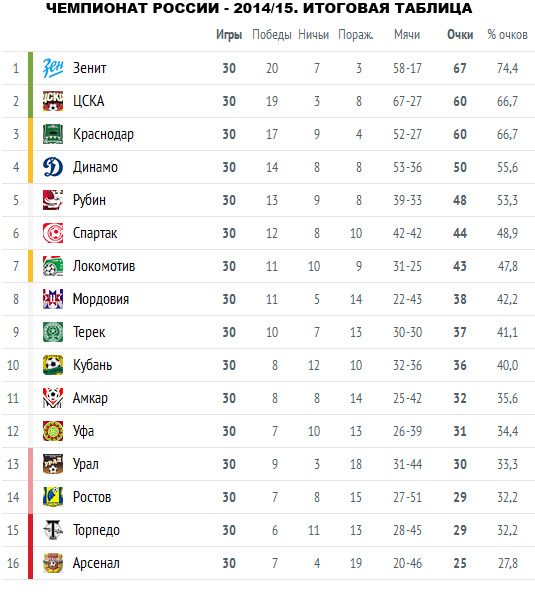The image size is (535, 592).
Task: Select the % очков column header
Action: [x=507, y=34]
